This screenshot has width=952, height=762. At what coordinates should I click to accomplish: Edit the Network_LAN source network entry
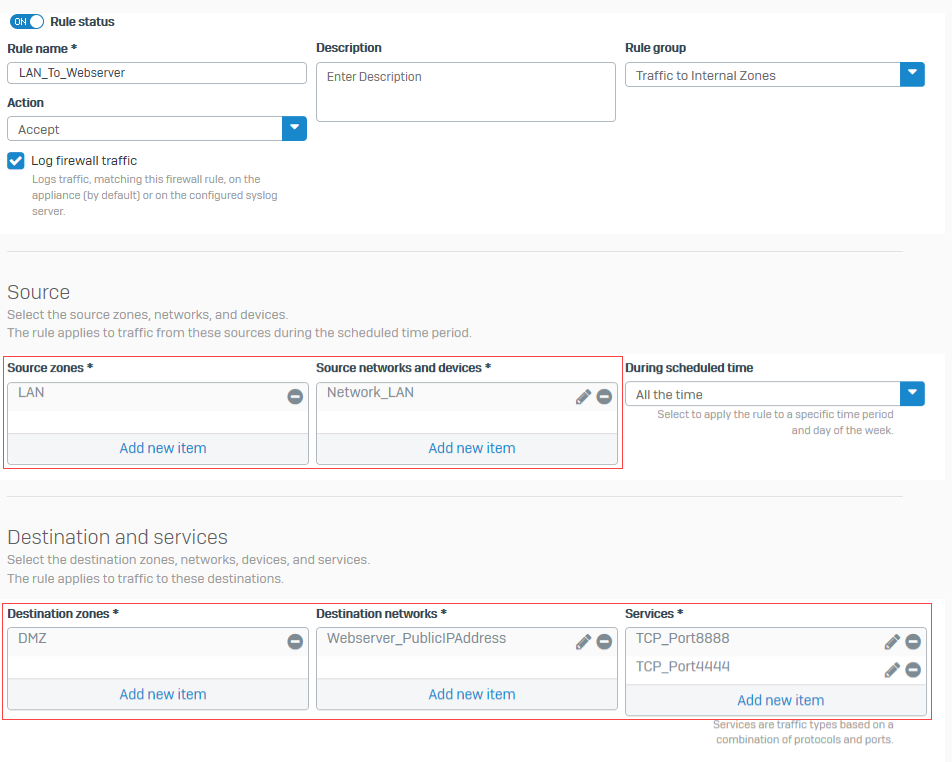[583, 396]
